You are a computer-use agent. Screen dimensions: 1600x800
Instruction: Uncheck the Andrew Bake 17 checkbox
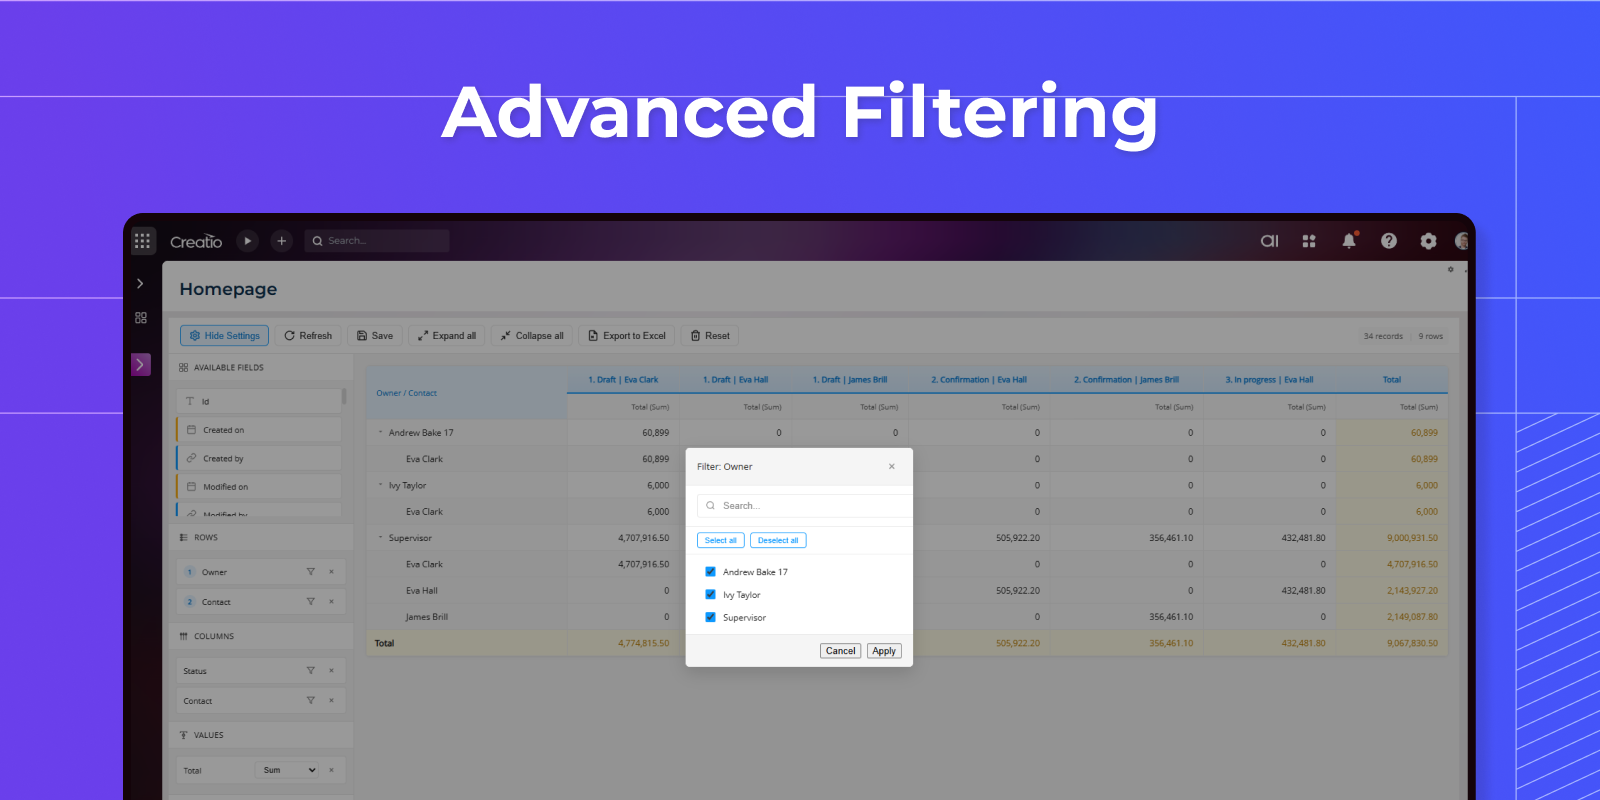coord(710,572)
